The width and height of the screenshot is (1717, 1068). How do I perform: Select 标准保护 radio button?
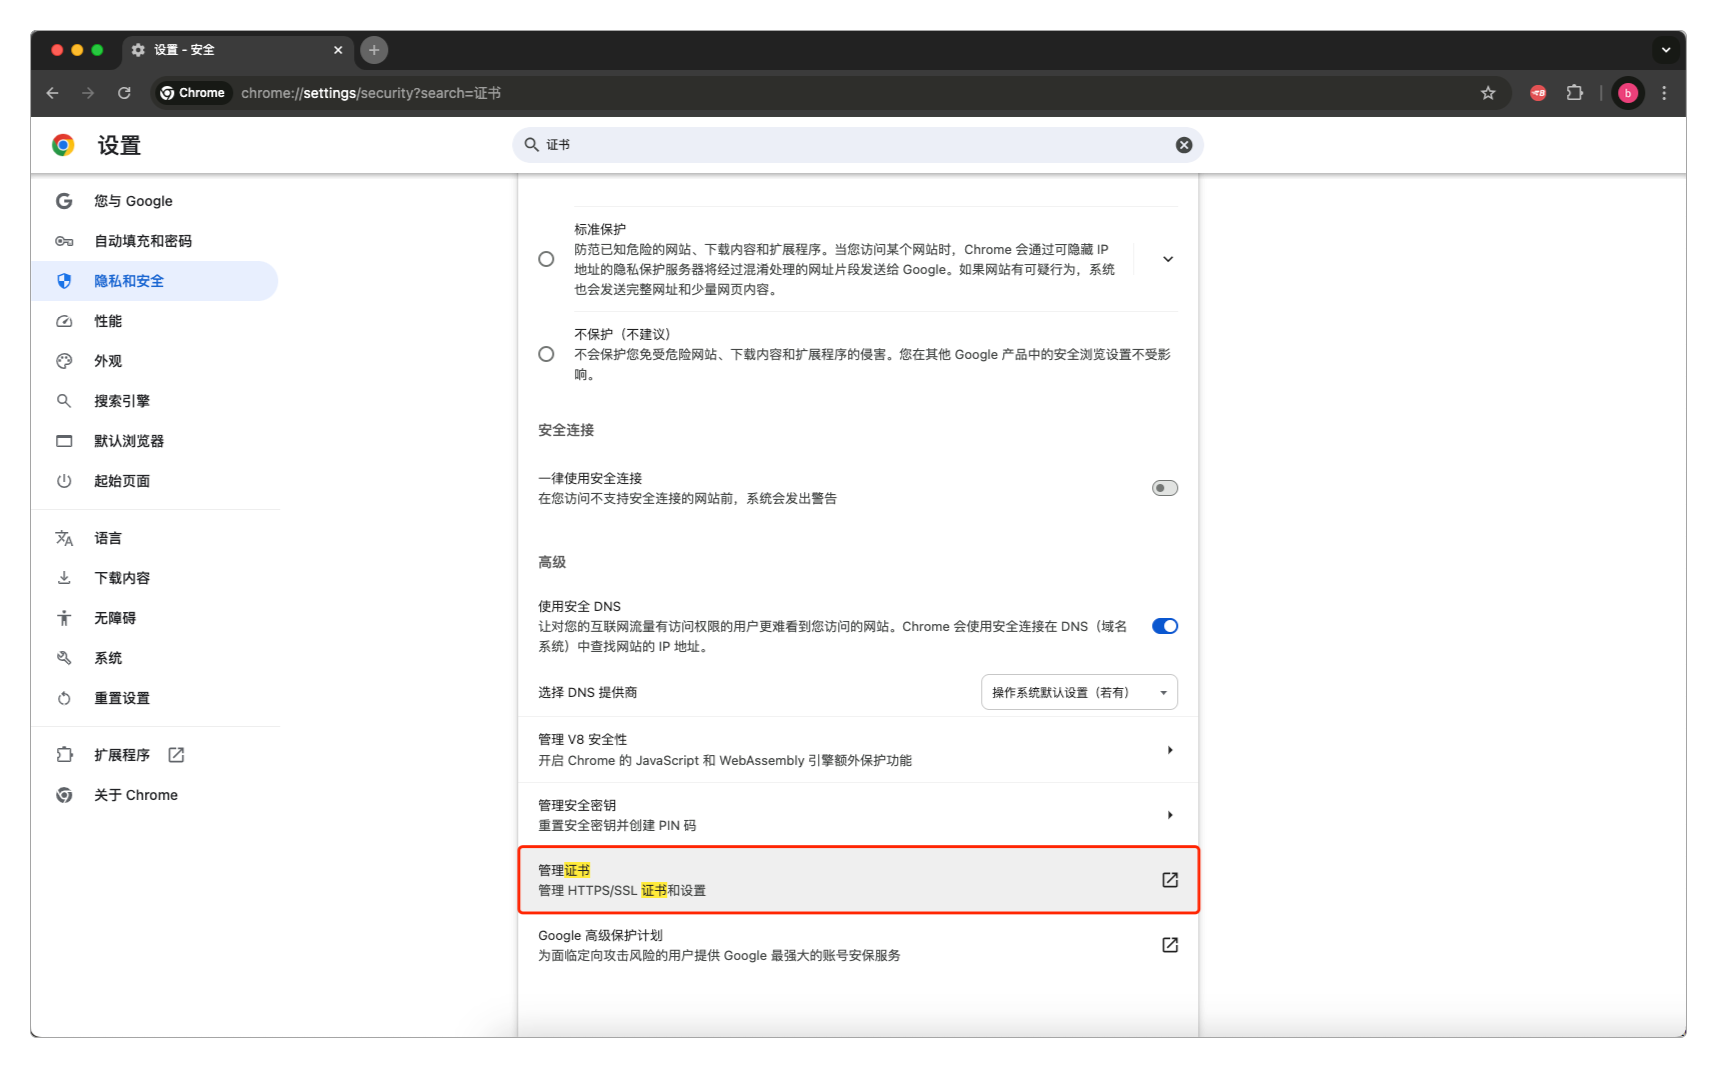point(546,259)
